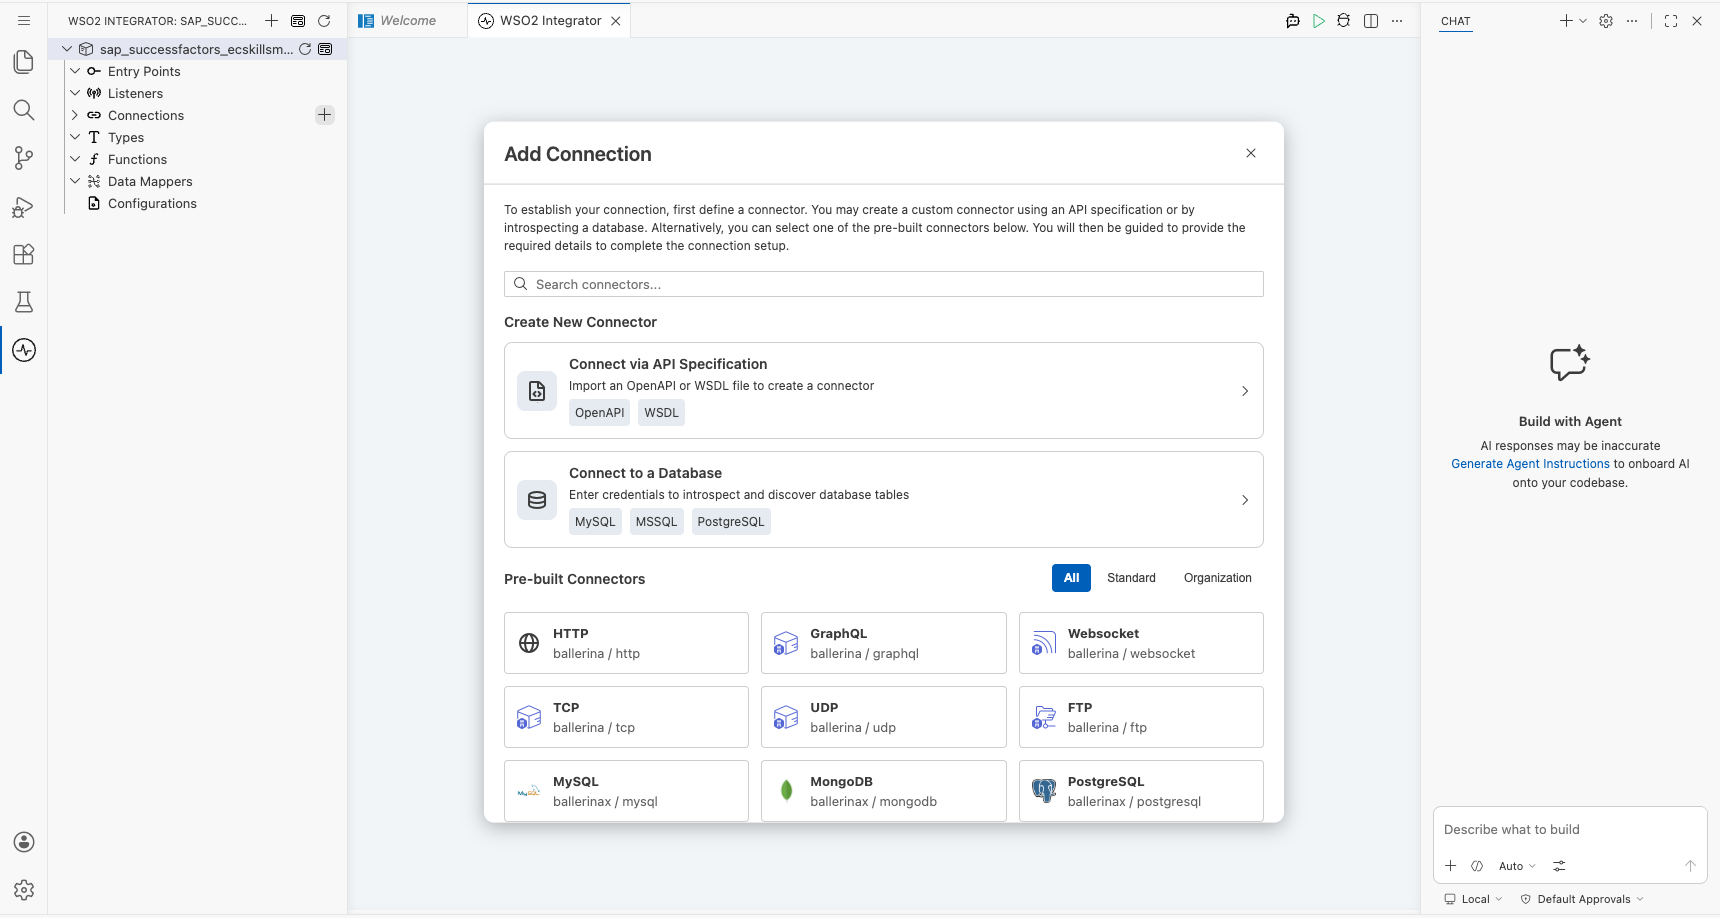1720x918 pixels.
Task: Open the Auto mode dropdown in chat
Action: tap(1517, 866)
